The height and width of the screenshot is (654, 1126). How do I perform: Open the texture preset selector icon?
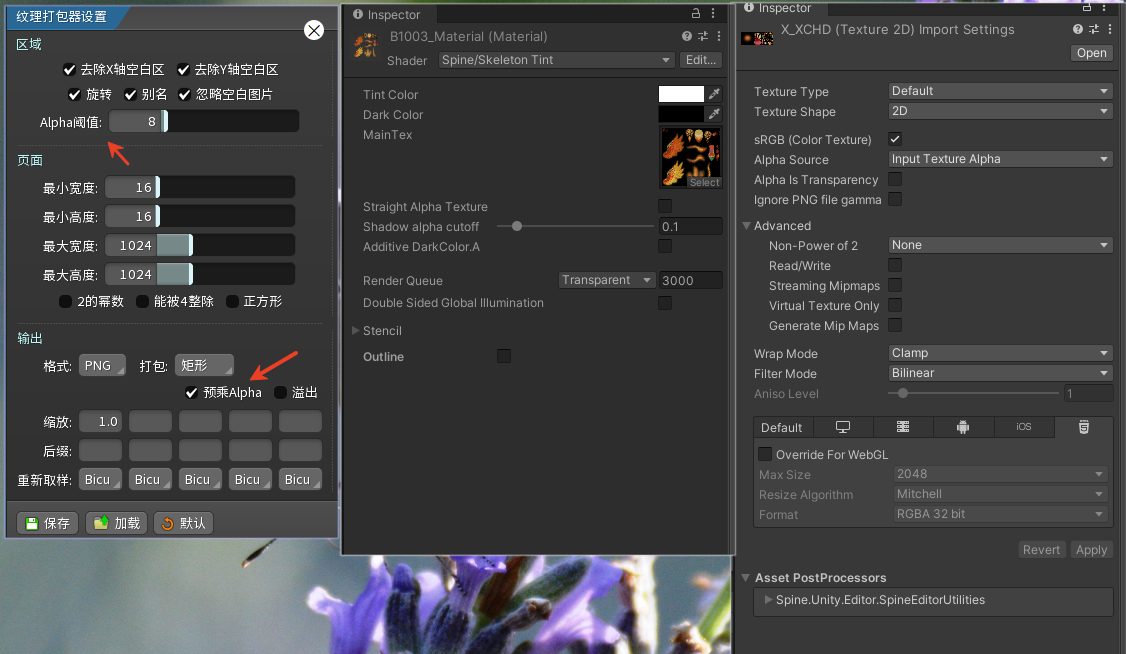[1094, 30]
